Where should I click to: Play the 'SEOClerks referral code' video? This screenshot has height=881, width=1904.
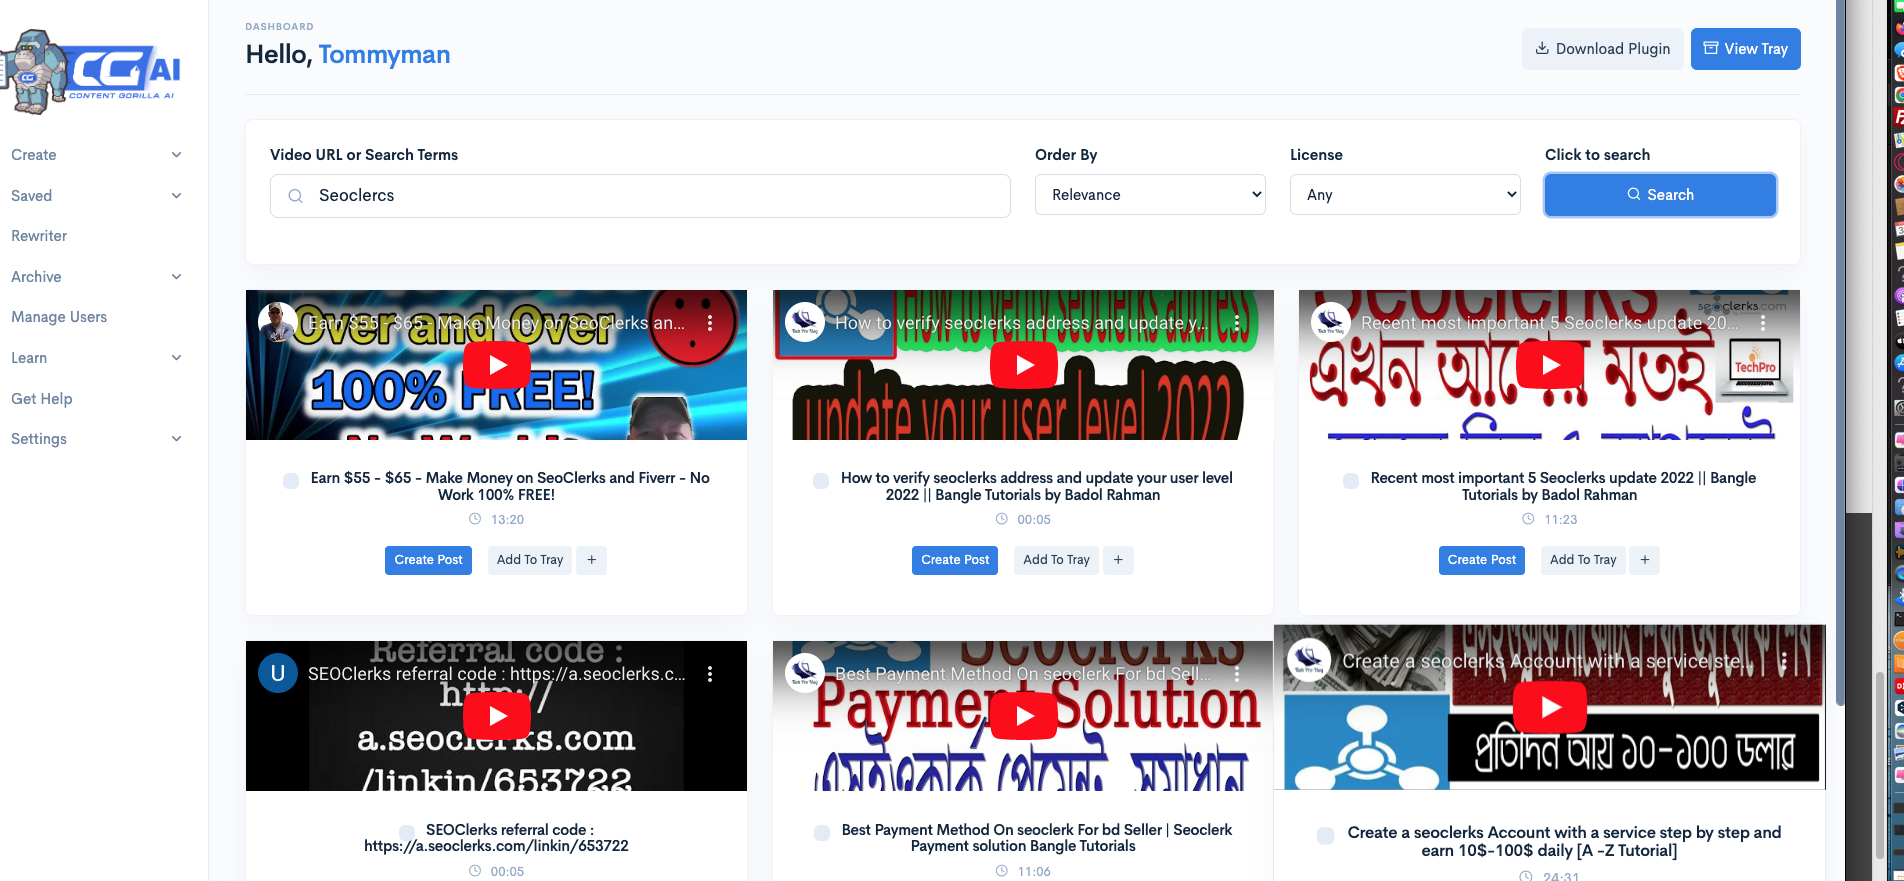[x=497, y=716]
